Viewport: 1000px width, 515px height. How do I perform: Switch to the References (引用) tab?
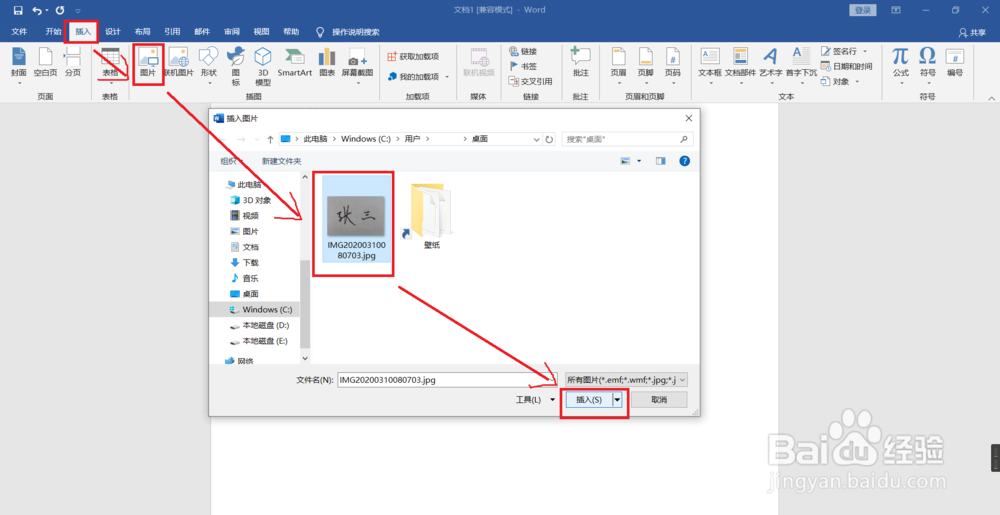click(172, 32)
